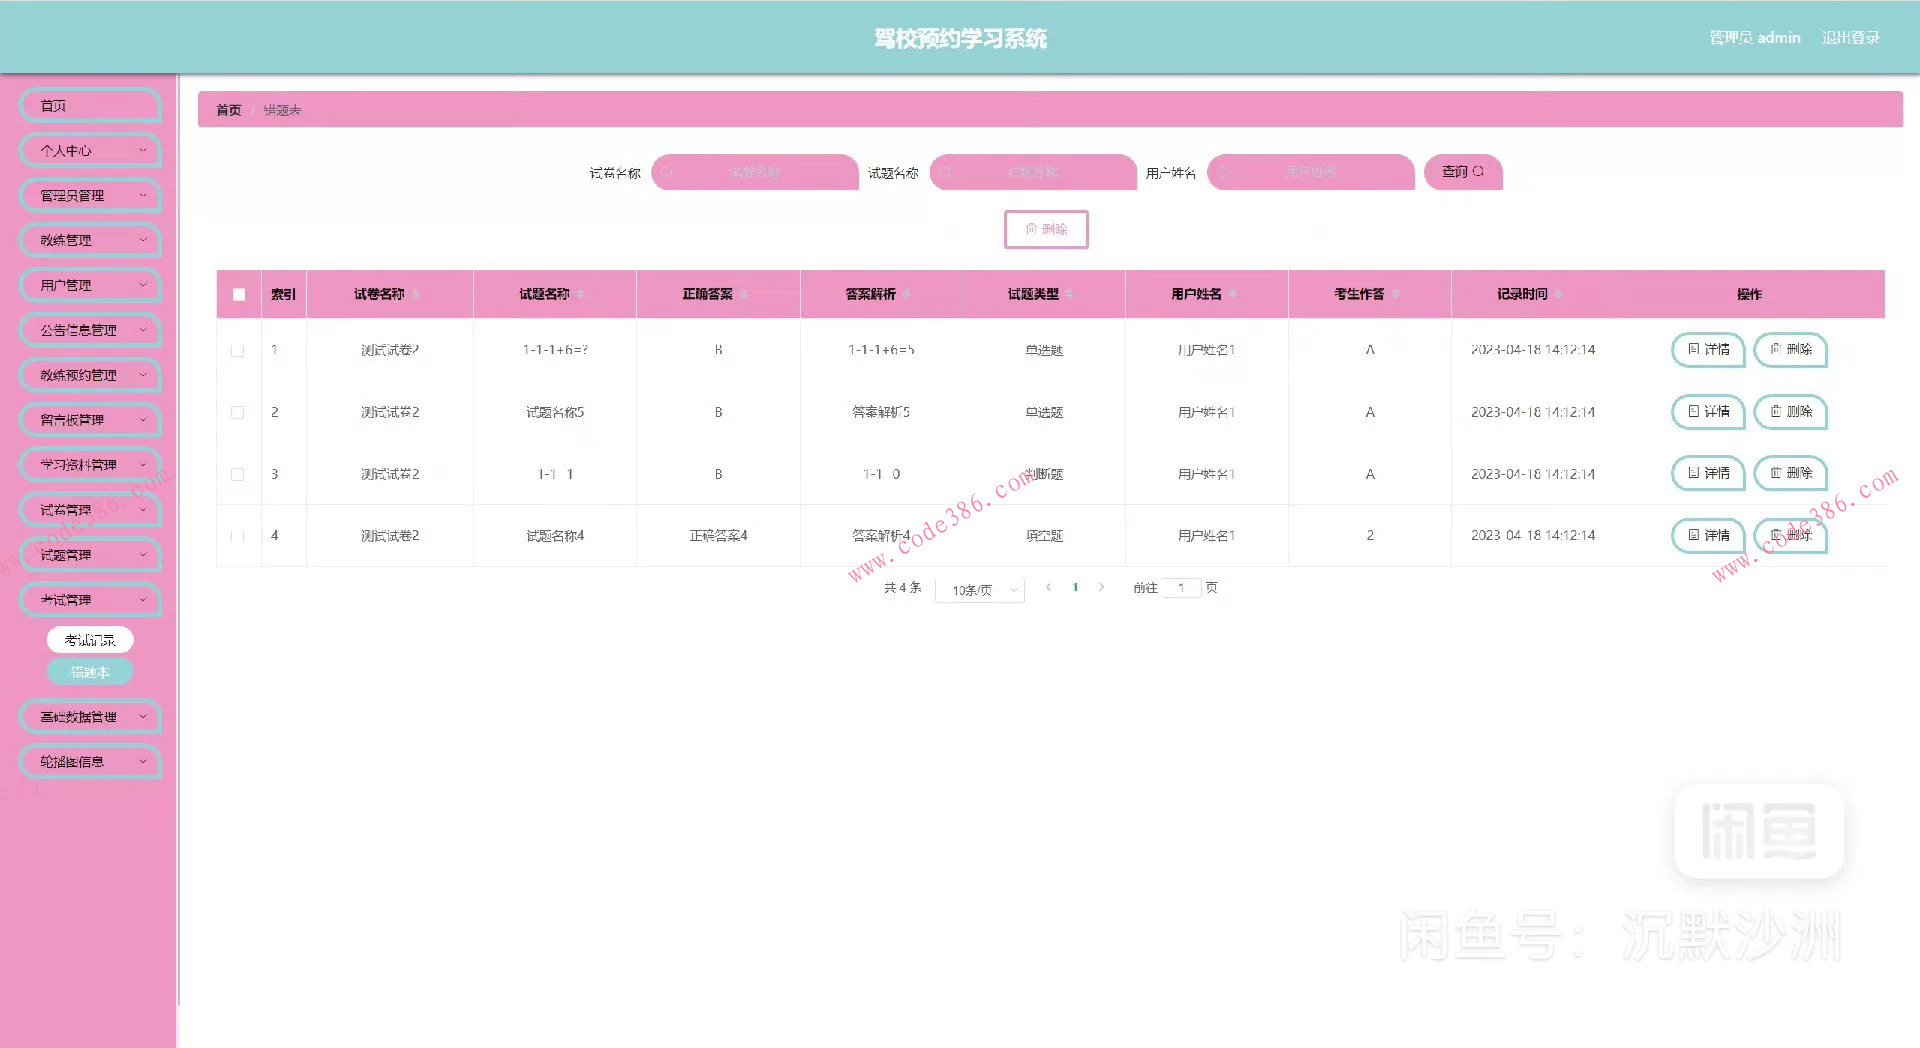The height and width of the screenshot is (1048, 1920).
Task: Toggle the select-all checkbox in table header
Action: (239, 294)
